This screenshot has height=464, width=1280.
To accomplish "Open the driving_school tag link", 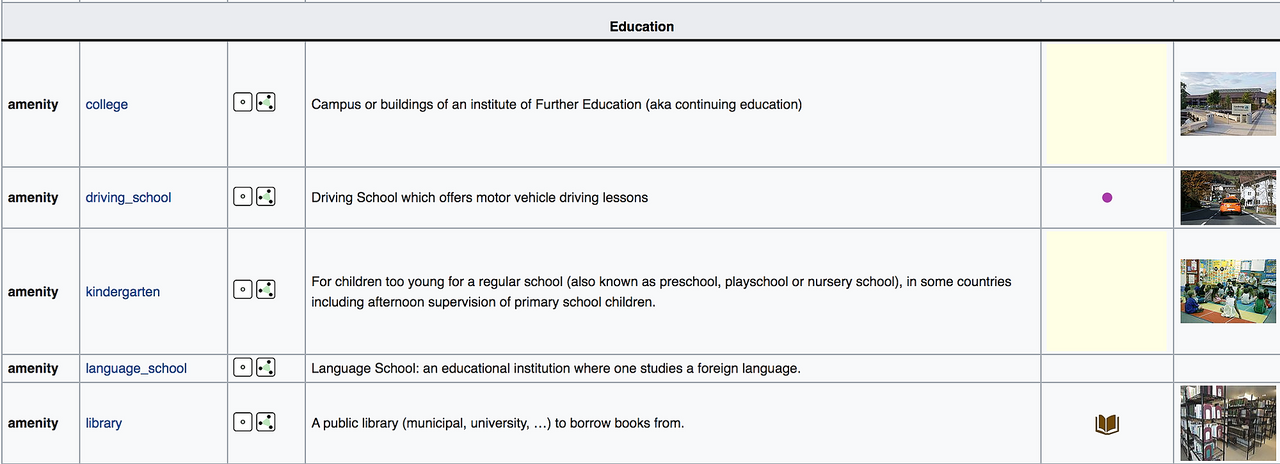I will (128, 197).
